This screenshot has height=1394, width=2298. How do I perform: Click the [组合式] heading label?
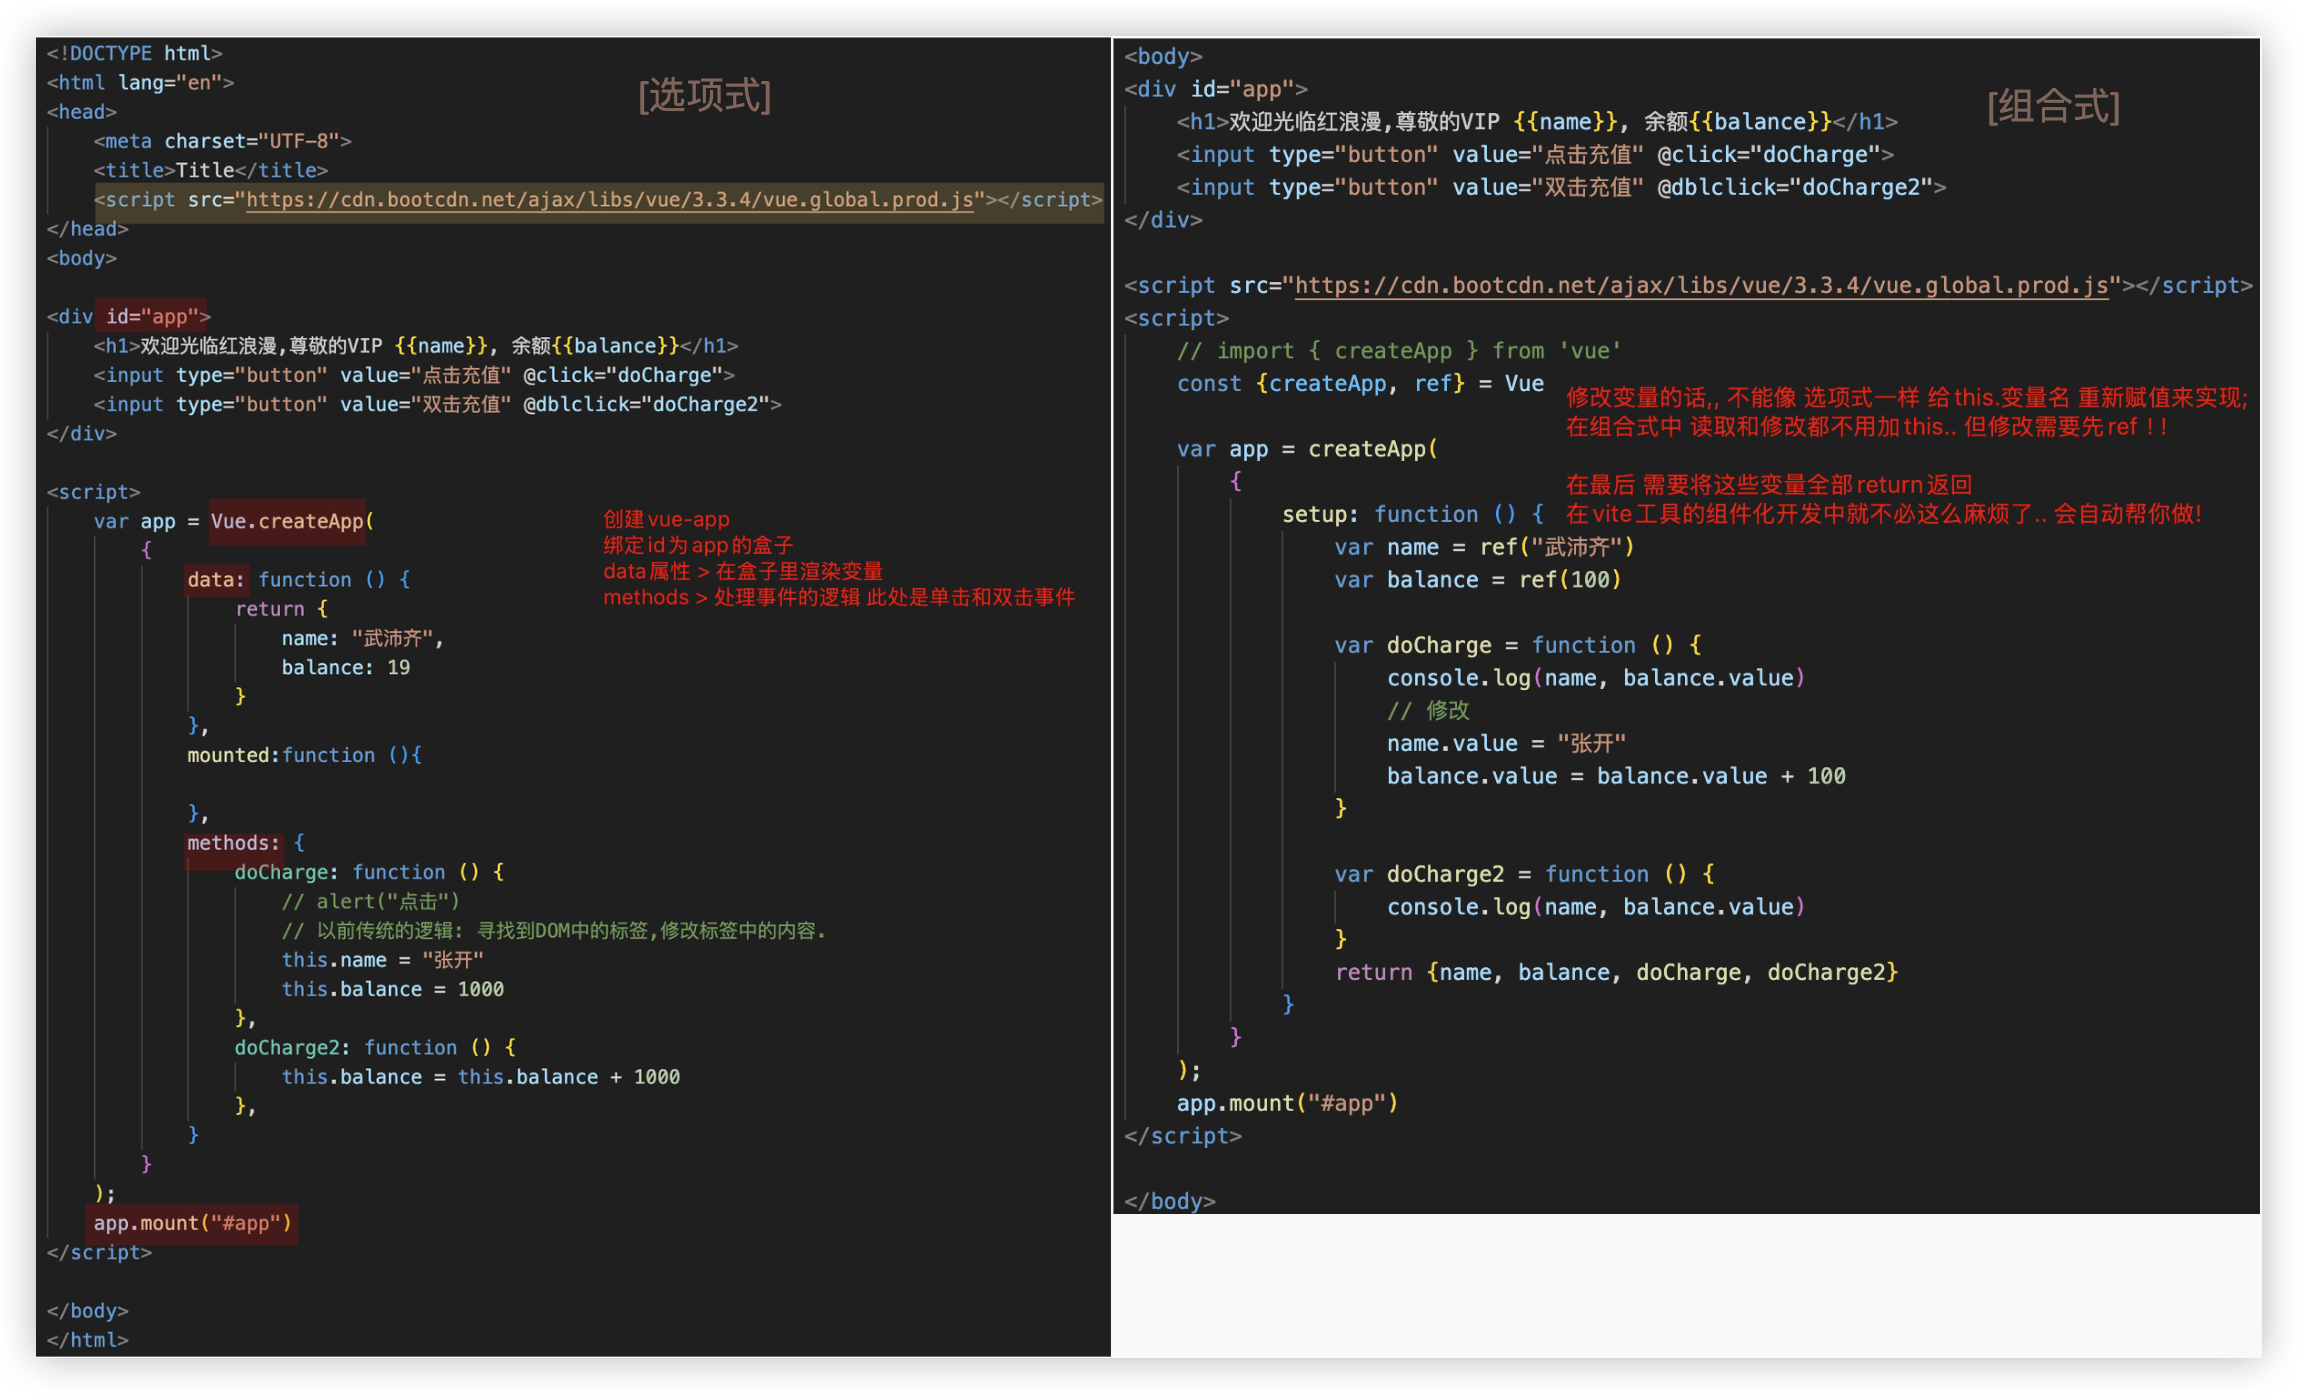coord(2053,106)
